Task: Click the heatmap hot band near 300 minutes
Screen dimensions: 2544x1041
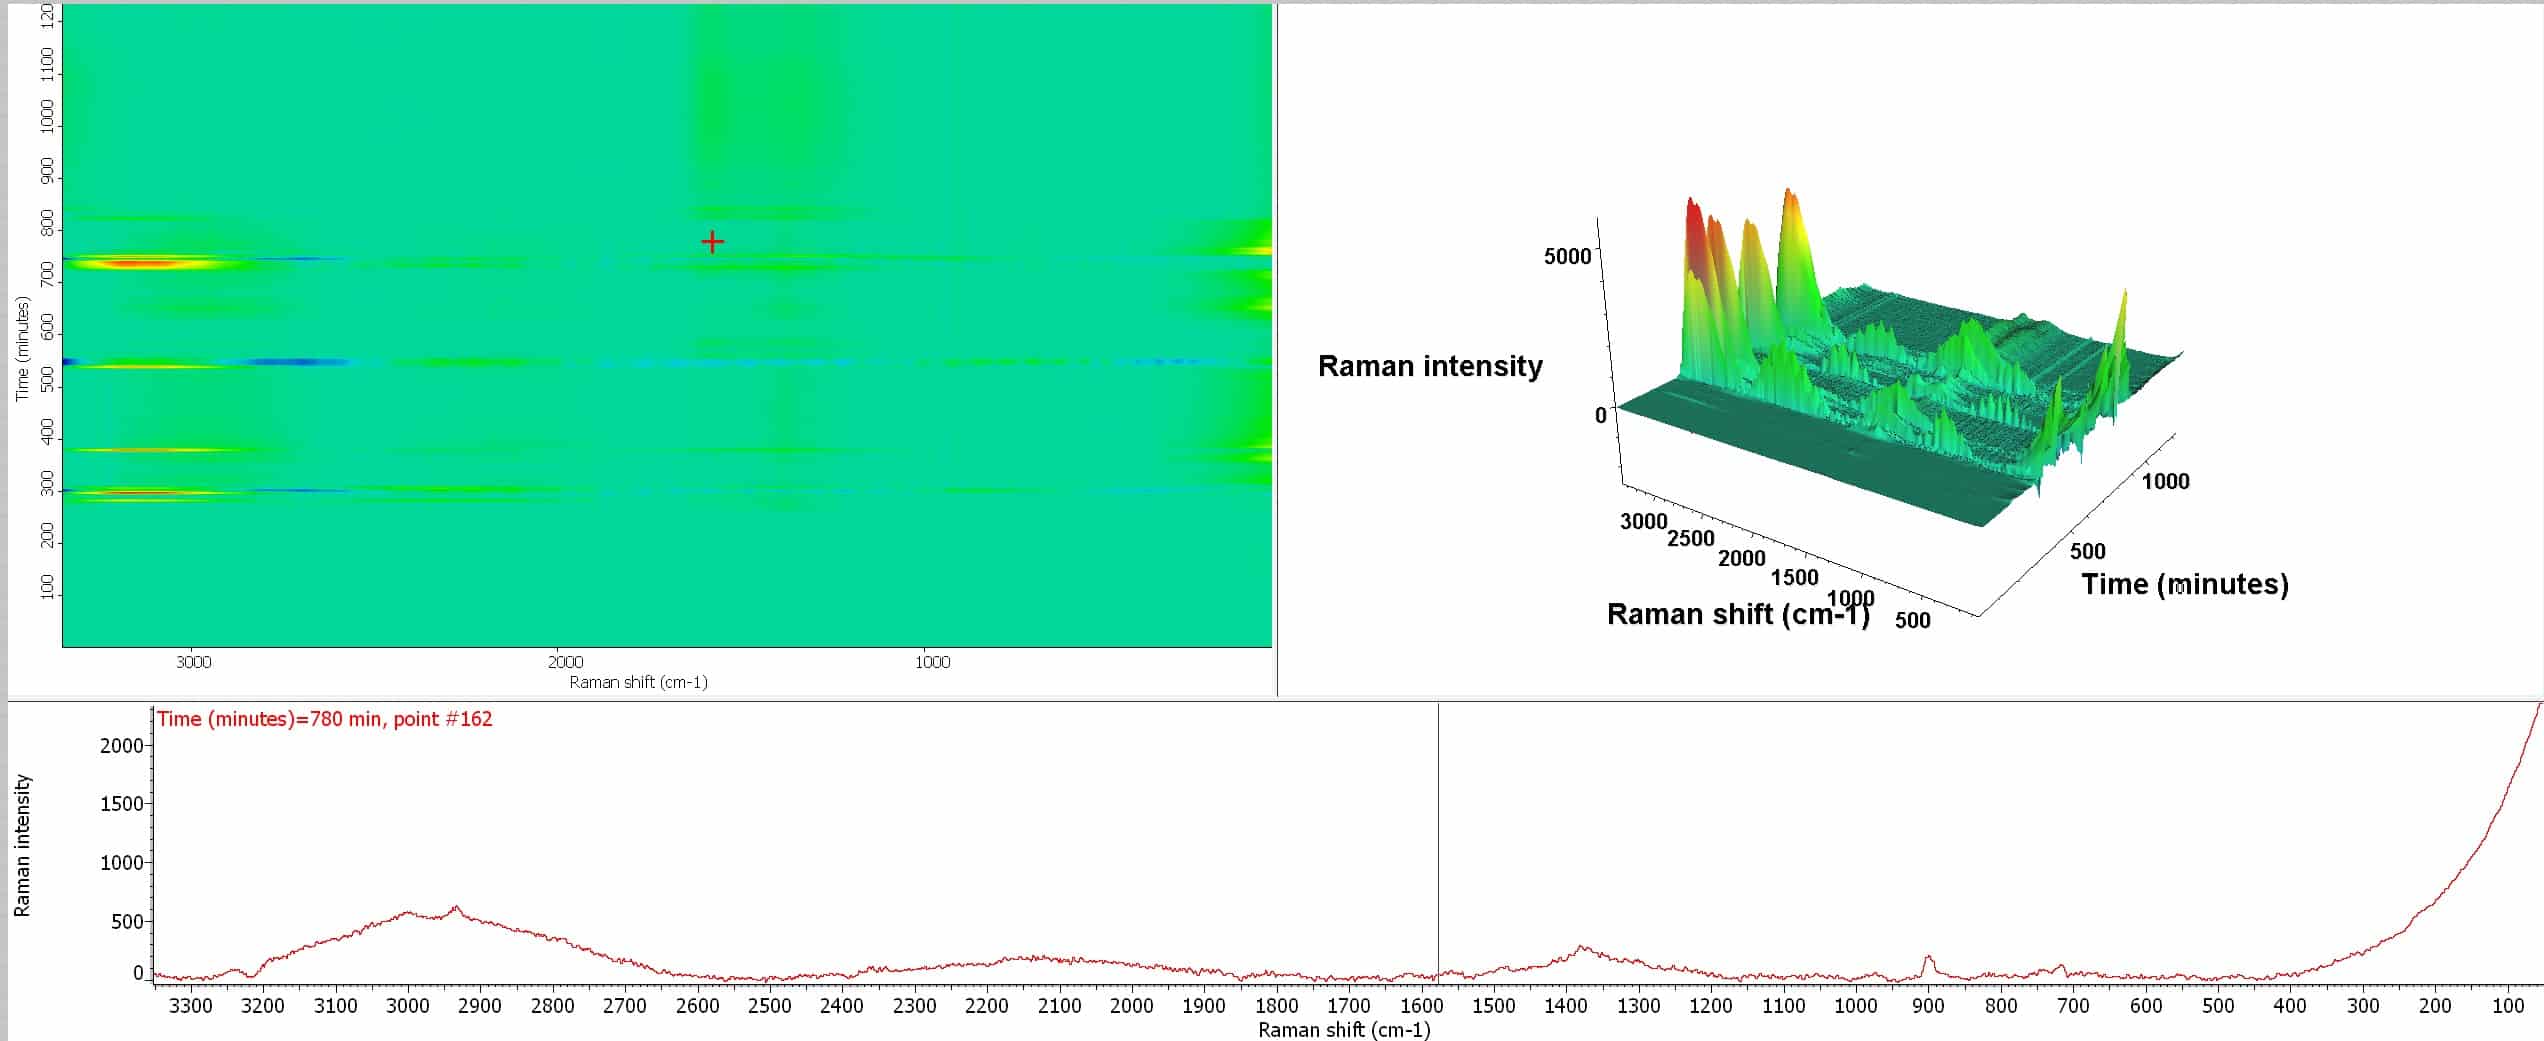Action: click(140, 493)
